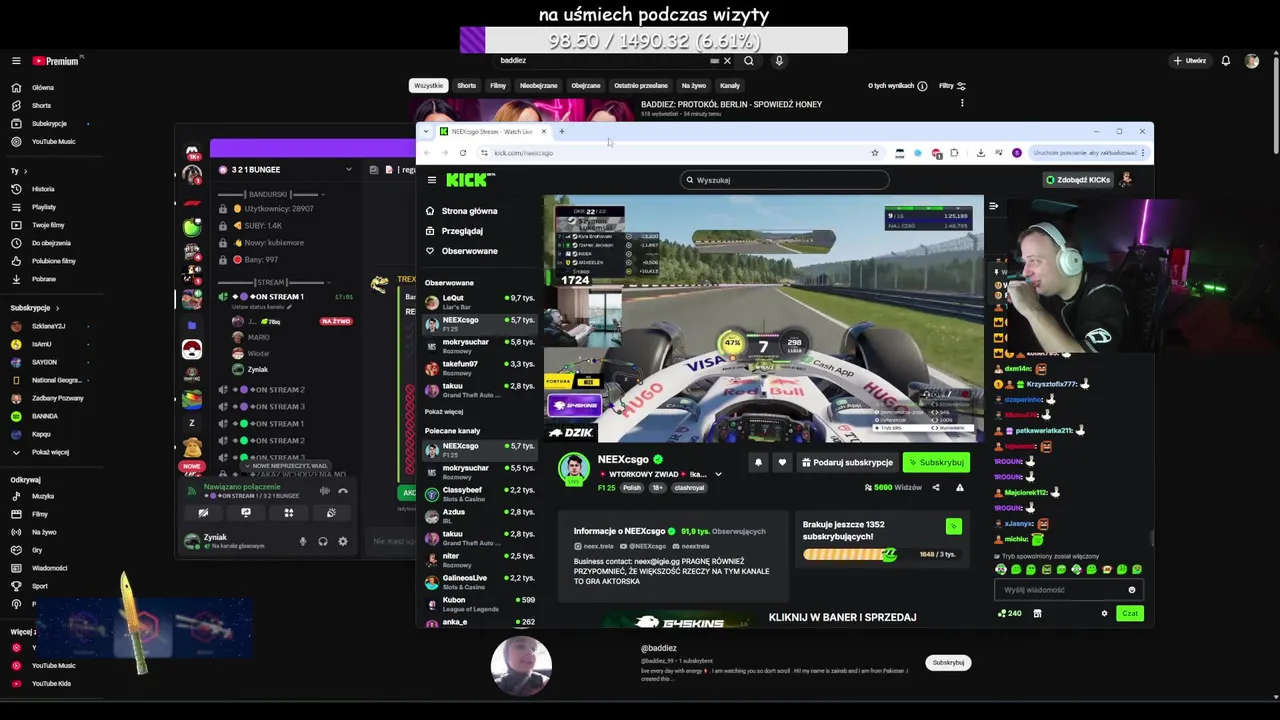Open Chrome tab search dropdown
Image resolution: width=1280 pixels, height=720 pixels.
pyautogui.click(x=426, y=131)
